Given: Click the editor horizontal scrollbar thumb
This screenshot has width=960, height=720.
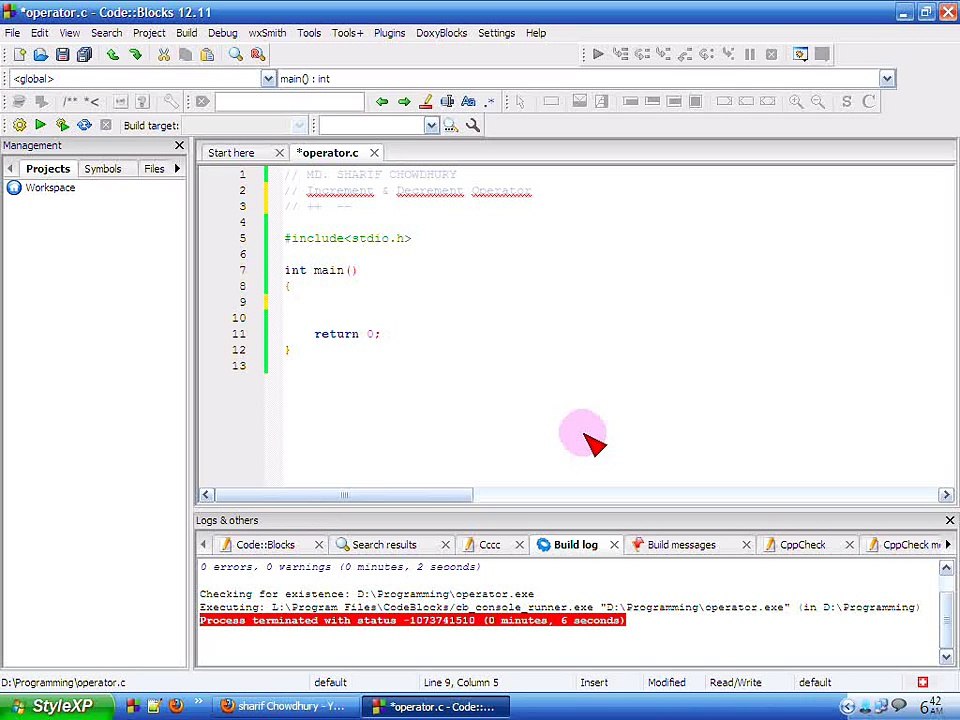Looking at the screenshot, I should (x=344, y=495).
